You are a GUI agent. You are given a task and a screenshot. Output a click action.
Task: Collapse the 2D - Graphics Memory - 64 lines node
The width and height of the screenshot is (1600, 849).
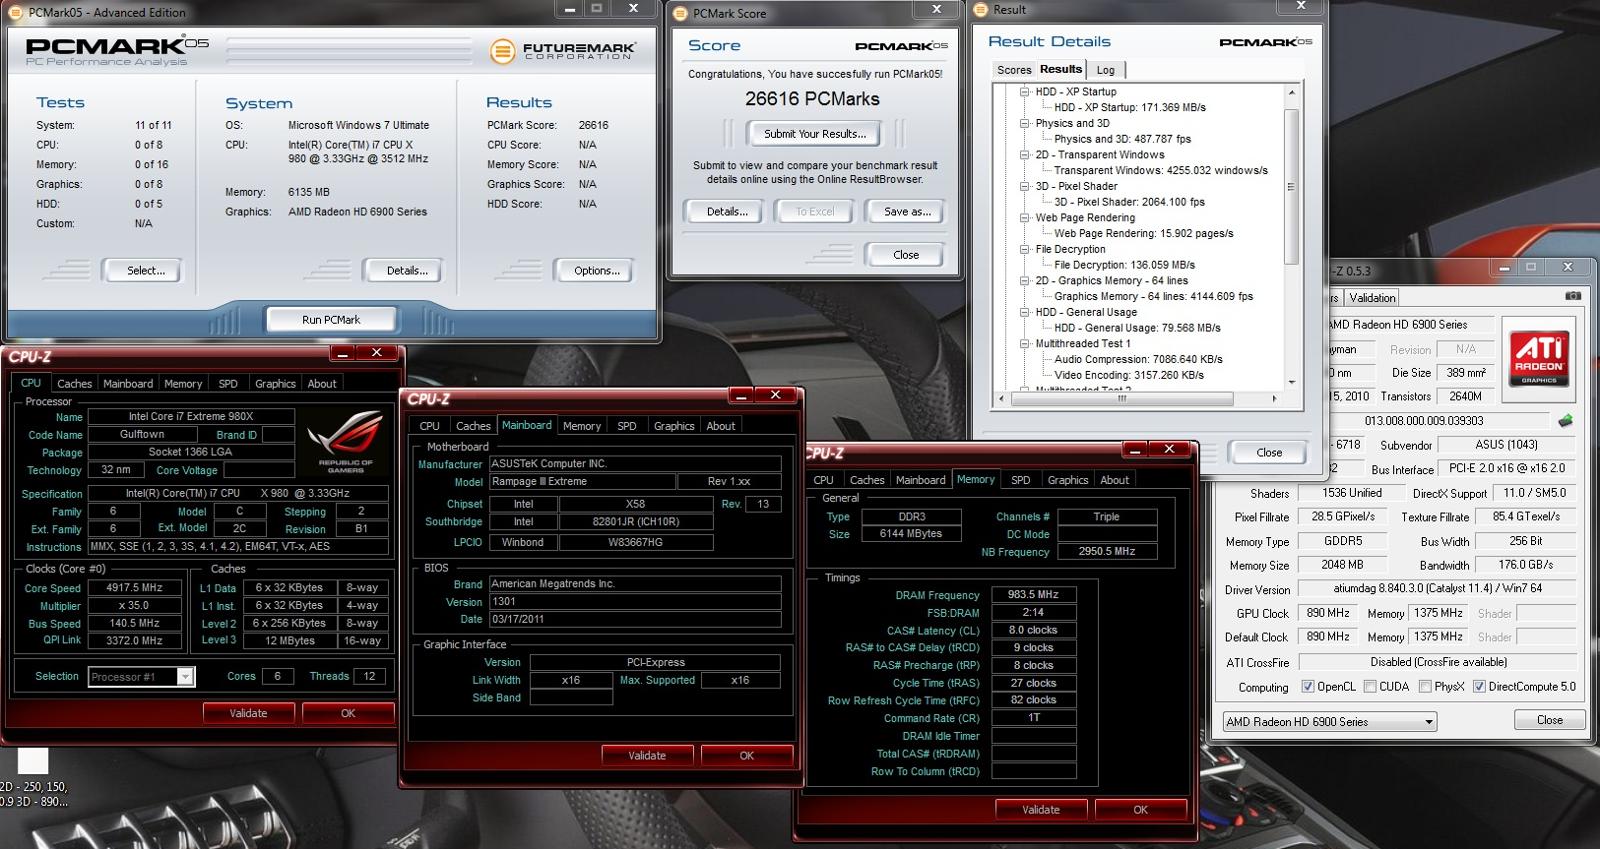click(x=1024, y=281)
